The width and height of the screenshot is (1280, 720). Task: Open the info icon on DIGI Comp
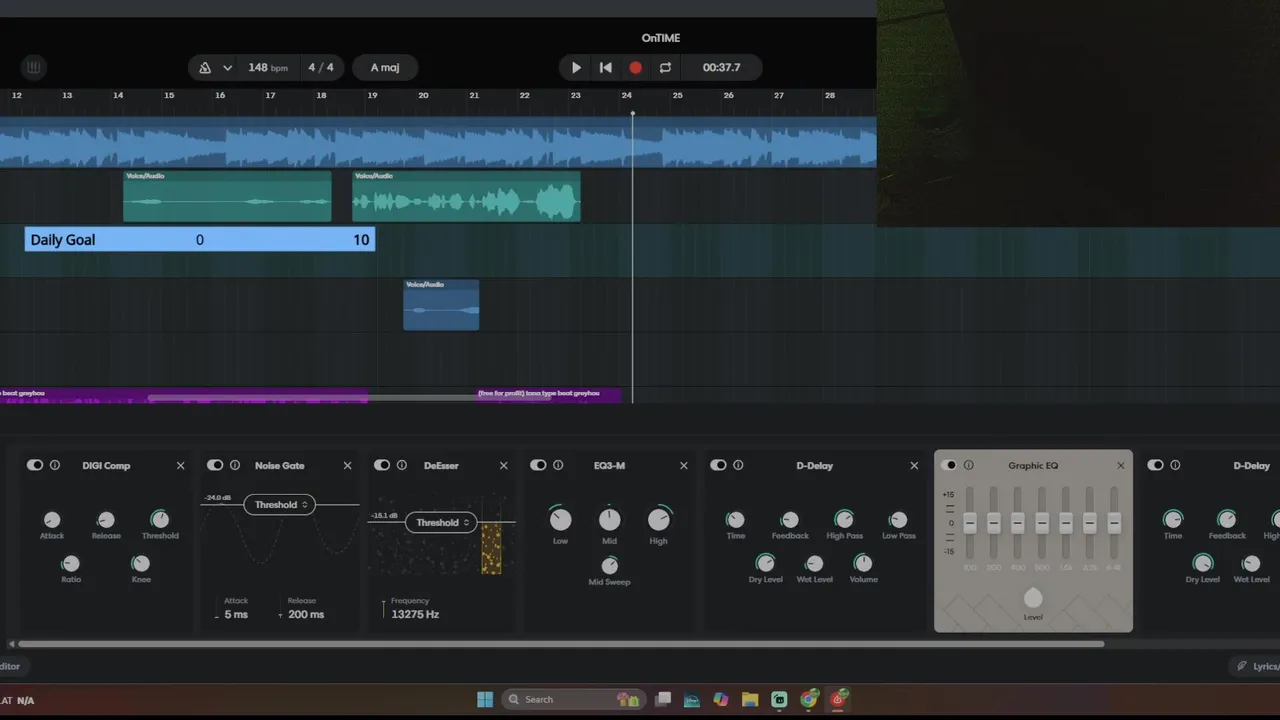[x=55, y=465]
